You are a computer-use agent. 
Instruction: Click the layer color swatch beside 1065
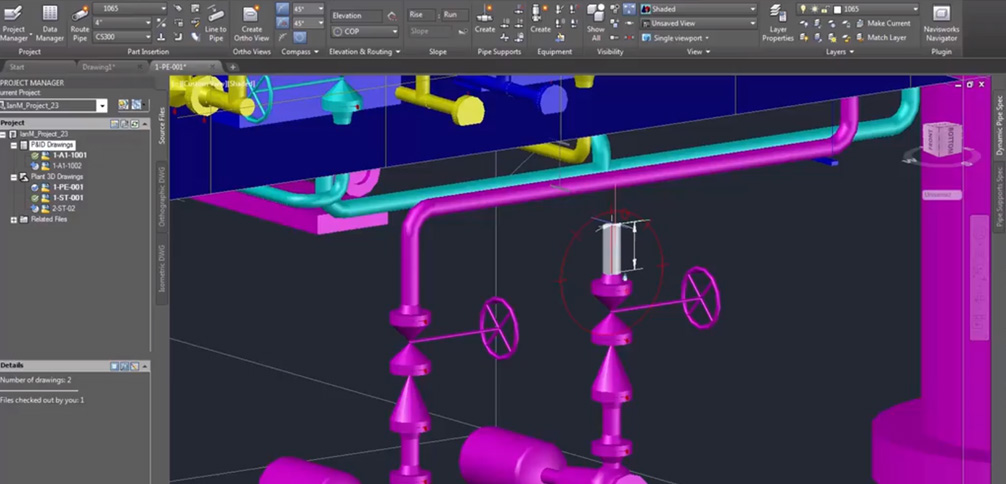[x=837, y=10]
